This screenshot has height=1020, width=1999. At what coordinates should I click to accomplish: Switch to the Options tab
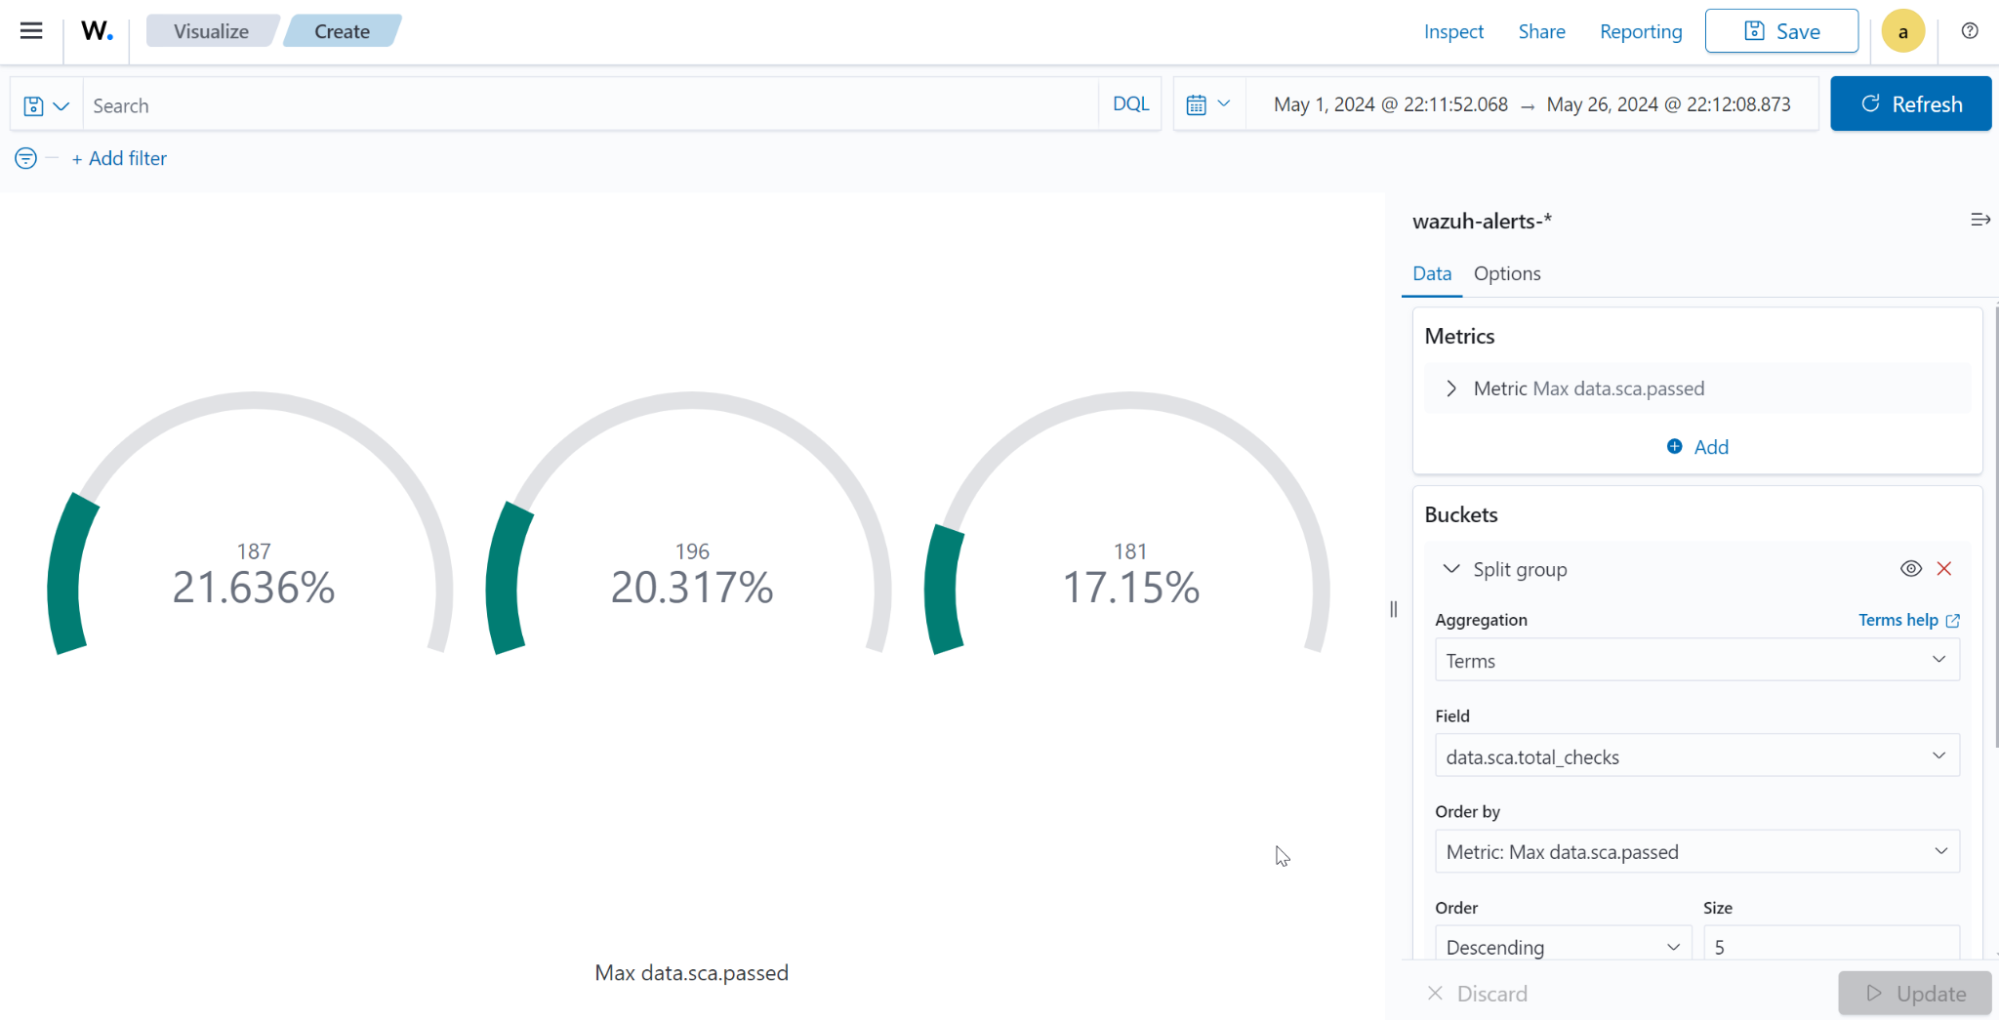pyautogui.click(x=1506, y=273)
